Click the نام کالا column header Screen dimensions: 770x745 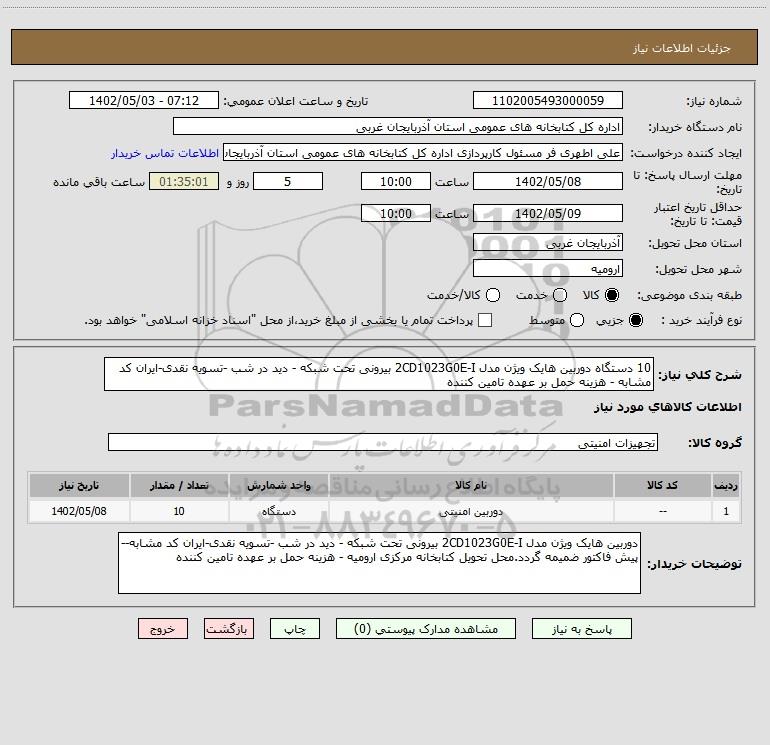[471, 486]
